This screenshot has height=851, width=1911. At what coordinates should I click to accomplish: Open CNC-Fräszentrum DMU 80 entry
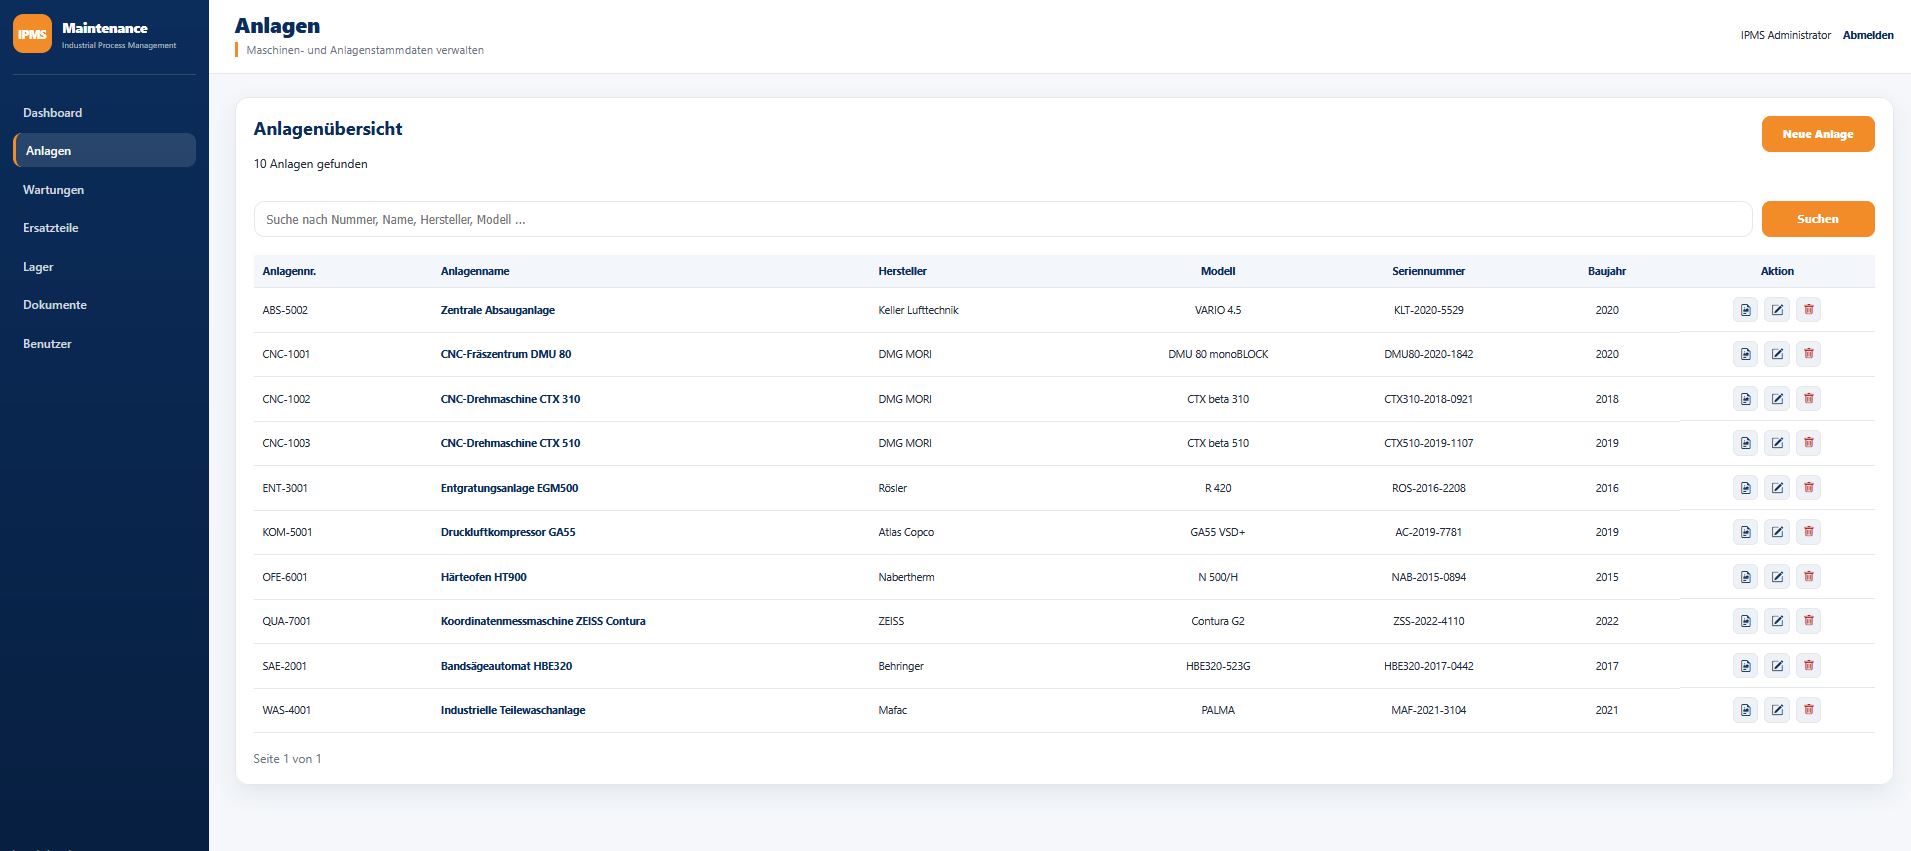pyautogui.click(x=506, y=354)
